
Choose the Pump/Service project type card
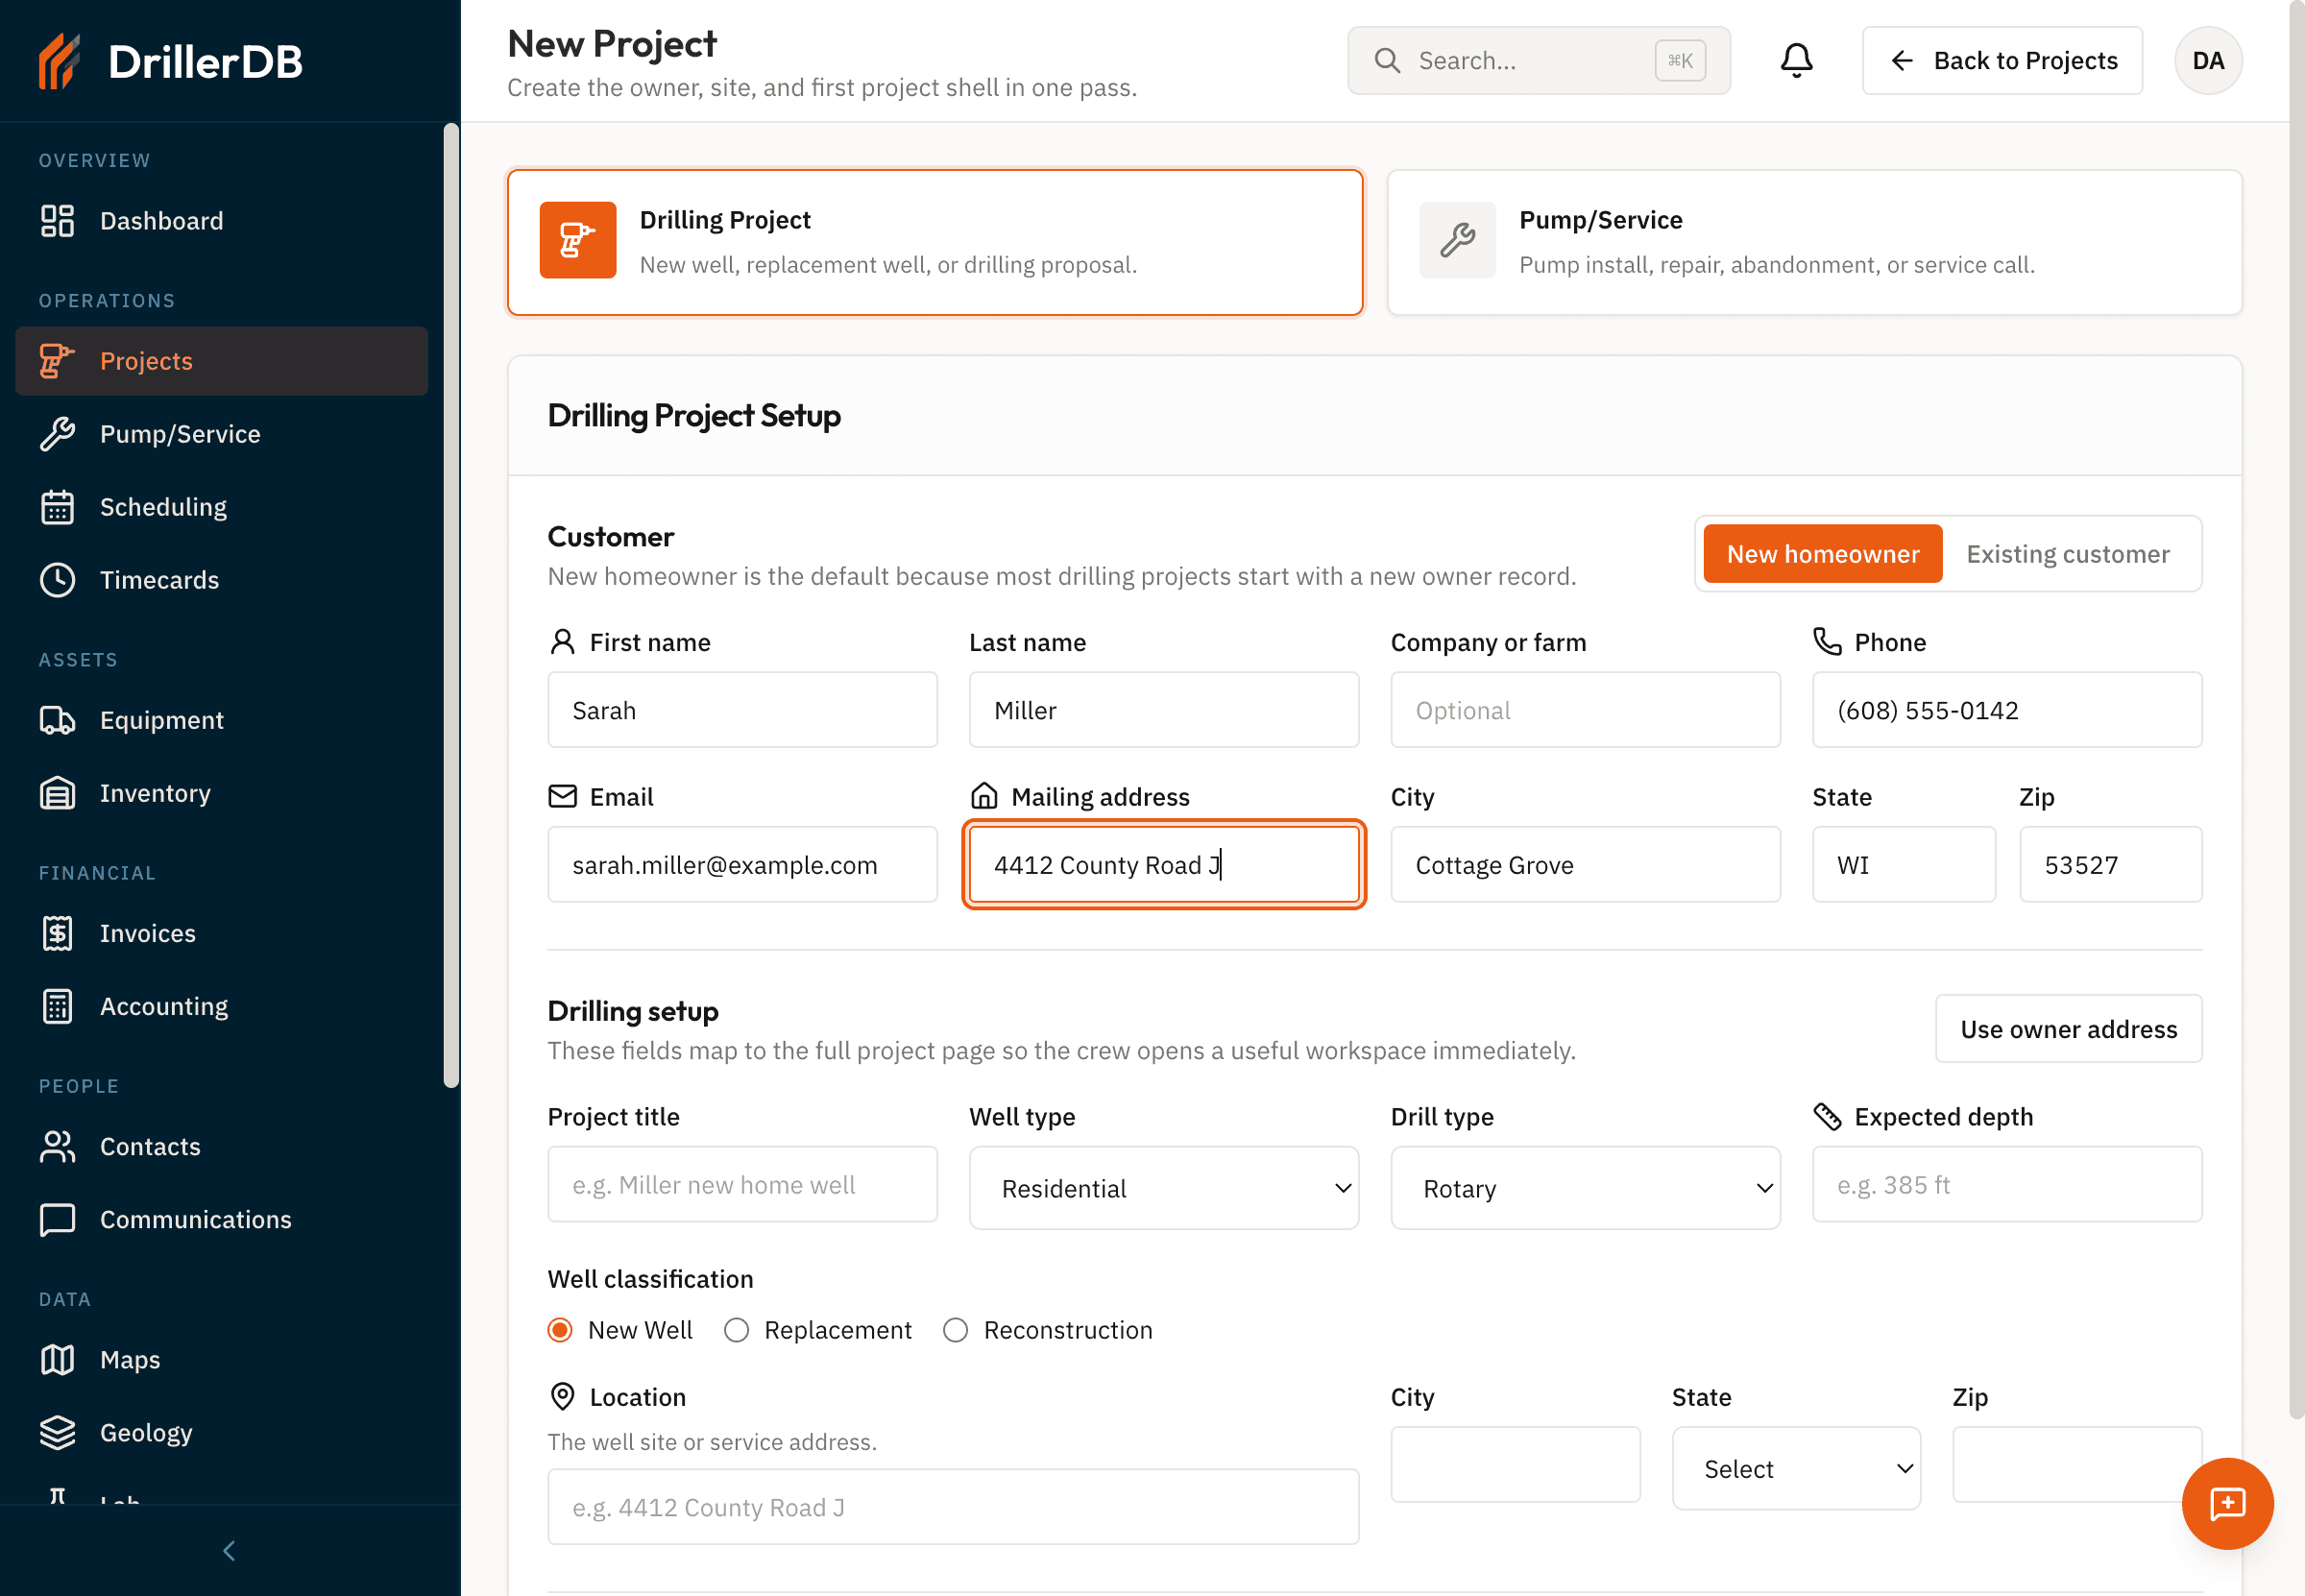pyautogui.click(x=1814, y=242)
